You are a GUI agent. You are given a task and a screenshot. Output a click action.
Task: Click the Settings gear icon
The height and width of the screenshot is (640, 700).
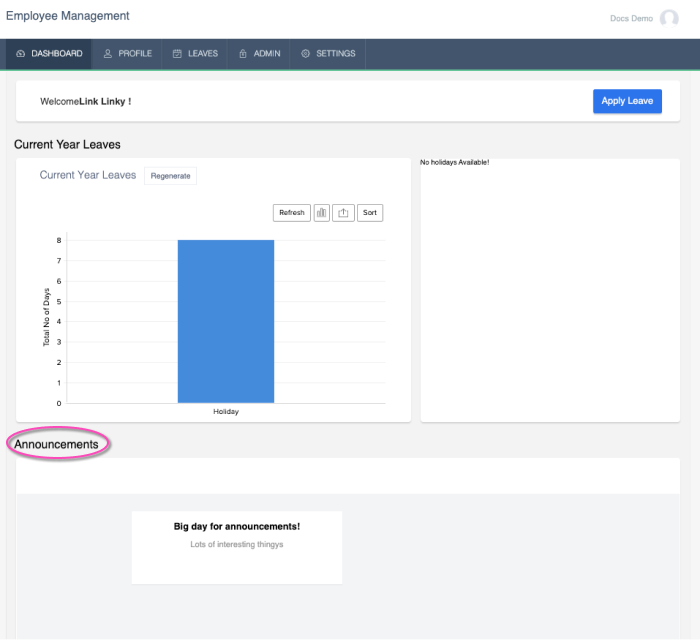[x=306, y=54]
